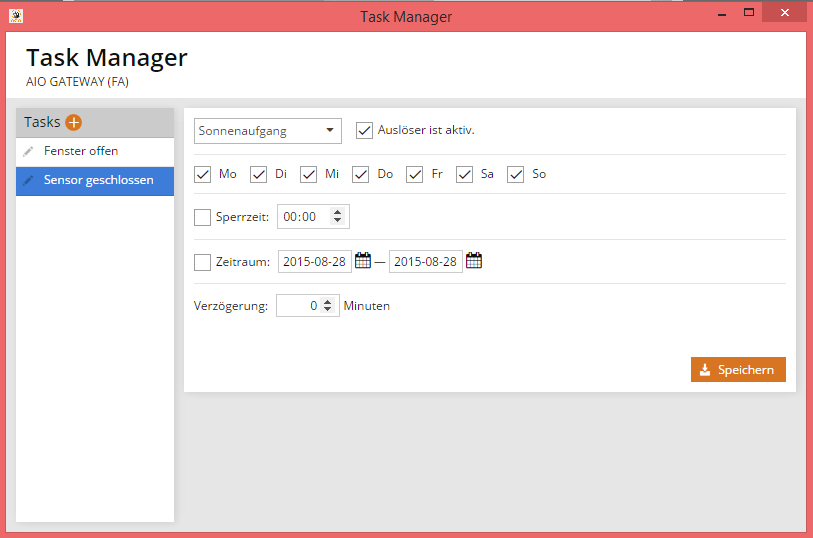Uncheck the Mo weekday checkbox
The width and height of the screenshot is (813, 538).
(x=203, y=174)
